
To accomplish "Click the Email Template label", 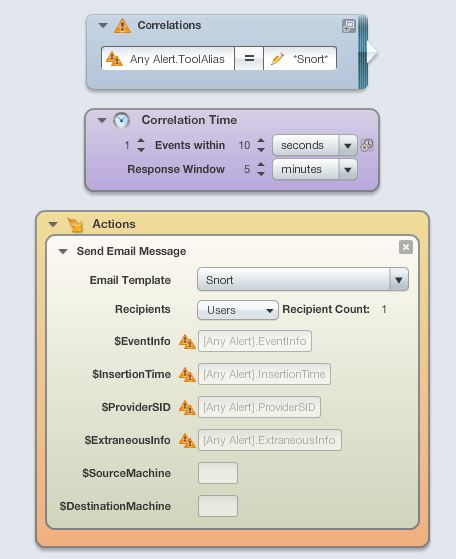I will 130,280.
